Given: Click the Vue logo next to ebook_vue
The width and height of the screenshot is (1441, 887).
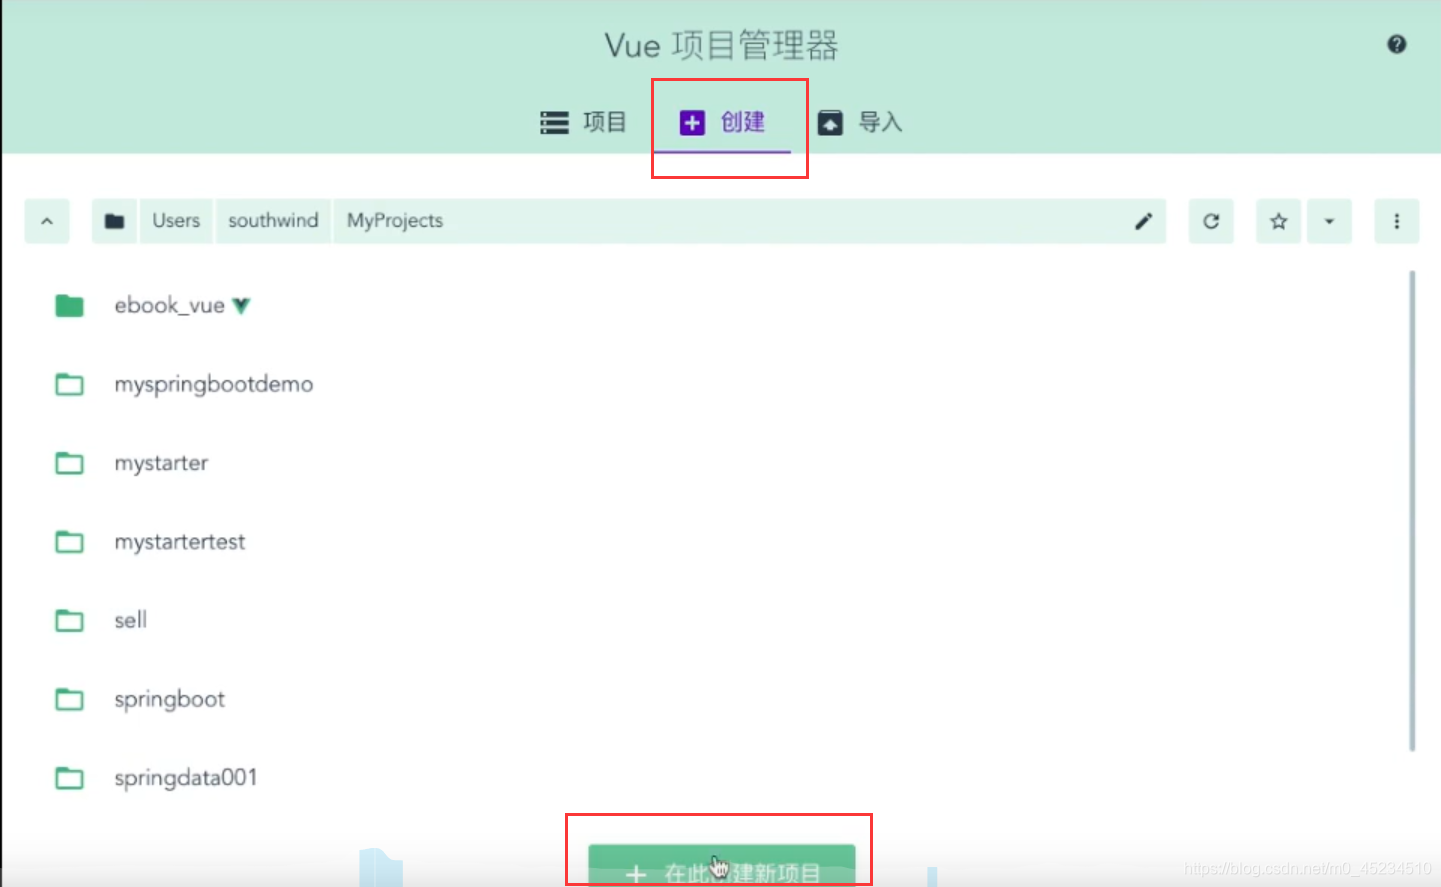Looking at the screenshot, I should click(x=241, y=306).
